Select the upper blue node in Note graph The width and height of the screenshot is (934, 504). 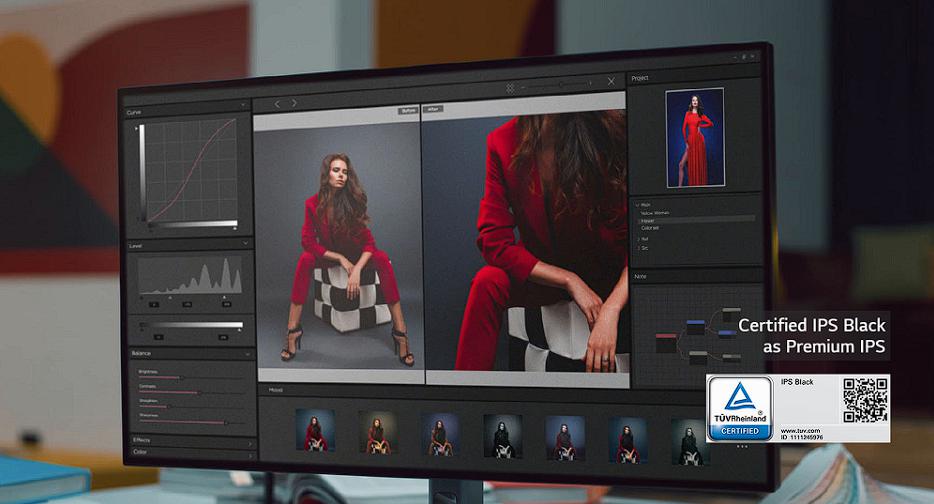coord(695,327)
